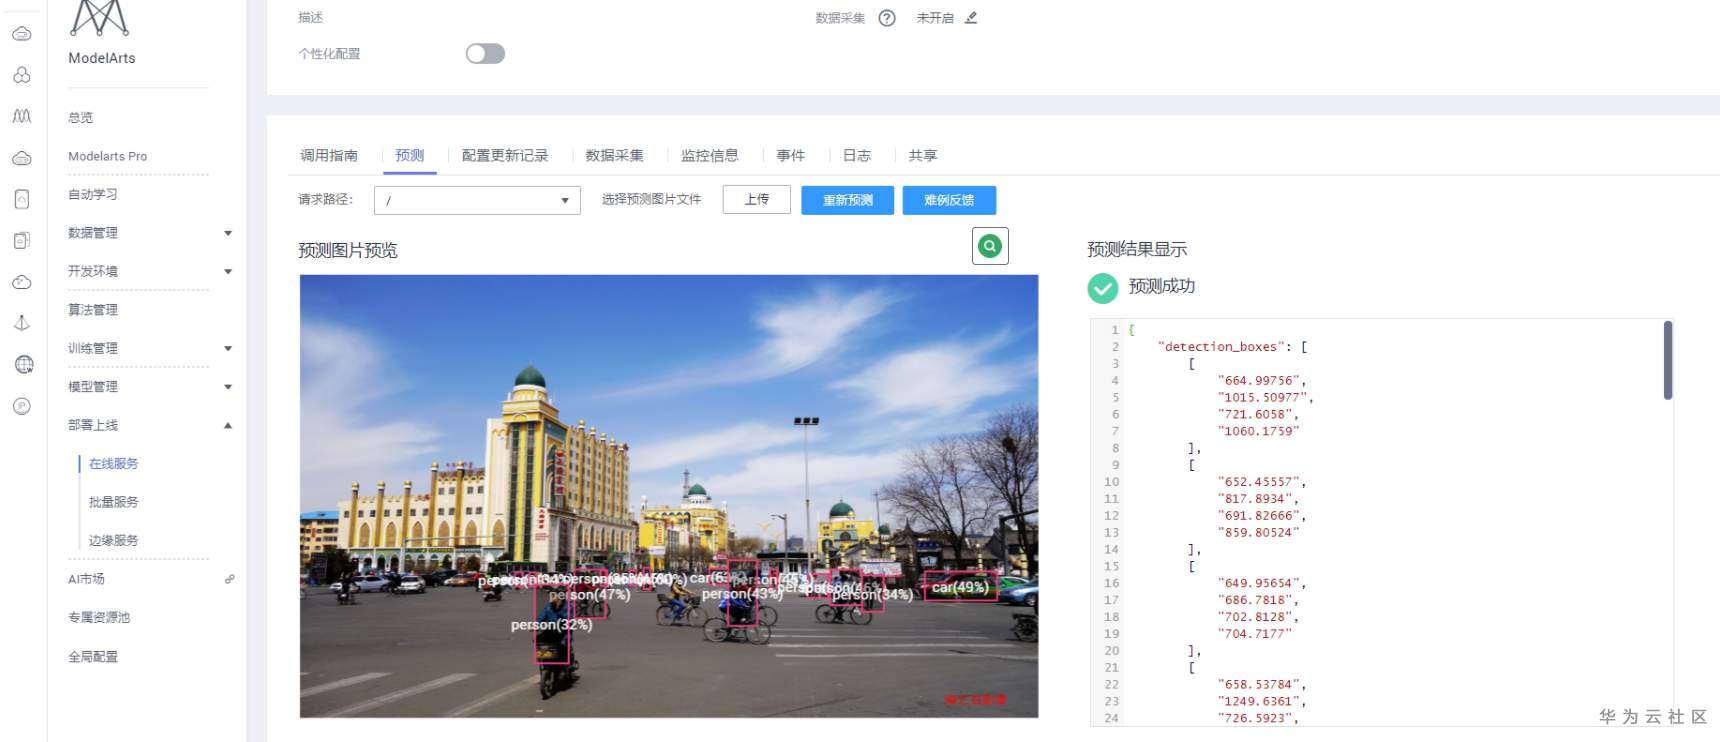Open the help icon next to 数据采集
This screenshot has height=742, width=1720.
pos(887,18)
